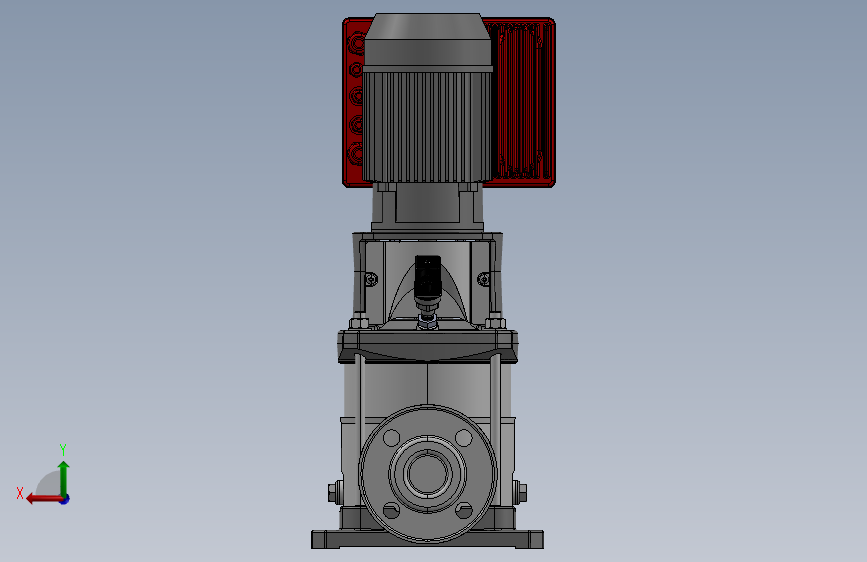Click the central bore of the flange
This screenshot has width=867, height=562.
coord(427,473)
